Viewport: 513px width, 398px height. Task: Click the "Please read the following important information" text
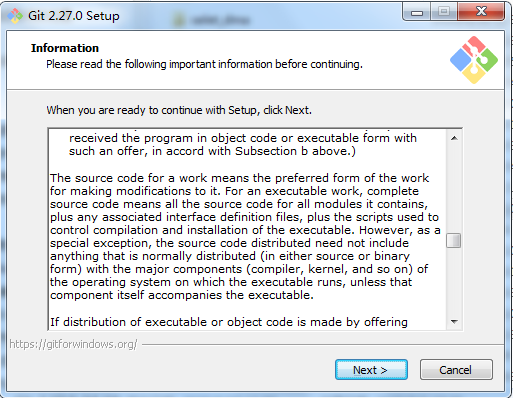tap(204, 64)
